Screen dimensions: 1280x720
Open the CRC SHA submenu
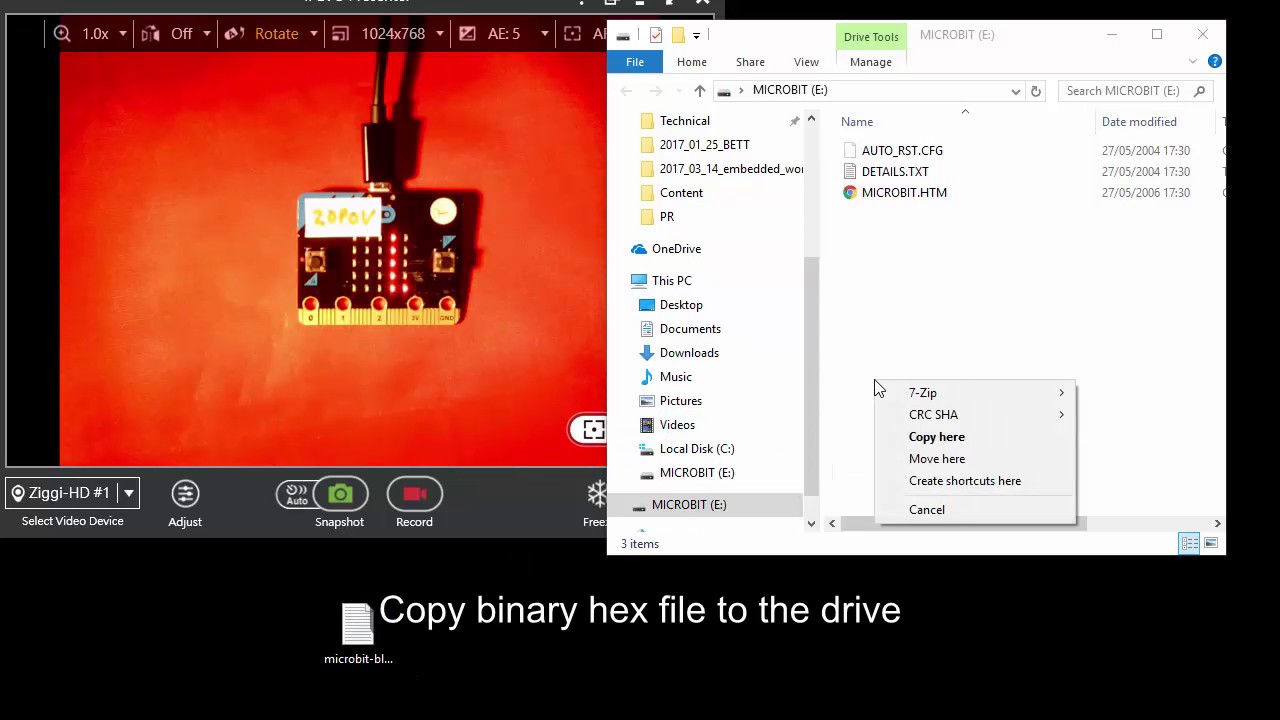pyautogui.click(x=975, y=415)
